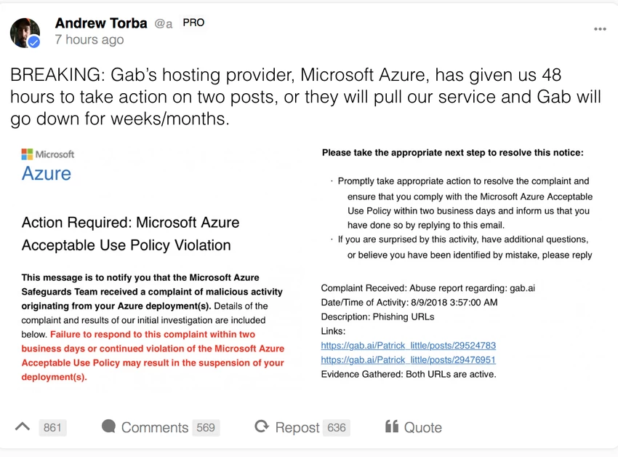This screenshot has width=618, height=457.
Task: Click Andrew Torba's profile avatar
Action: 25,33
